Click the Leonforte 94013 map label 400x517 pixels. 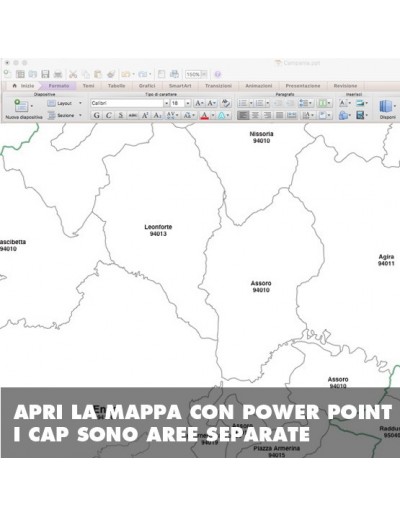click(x=158, y=230)
